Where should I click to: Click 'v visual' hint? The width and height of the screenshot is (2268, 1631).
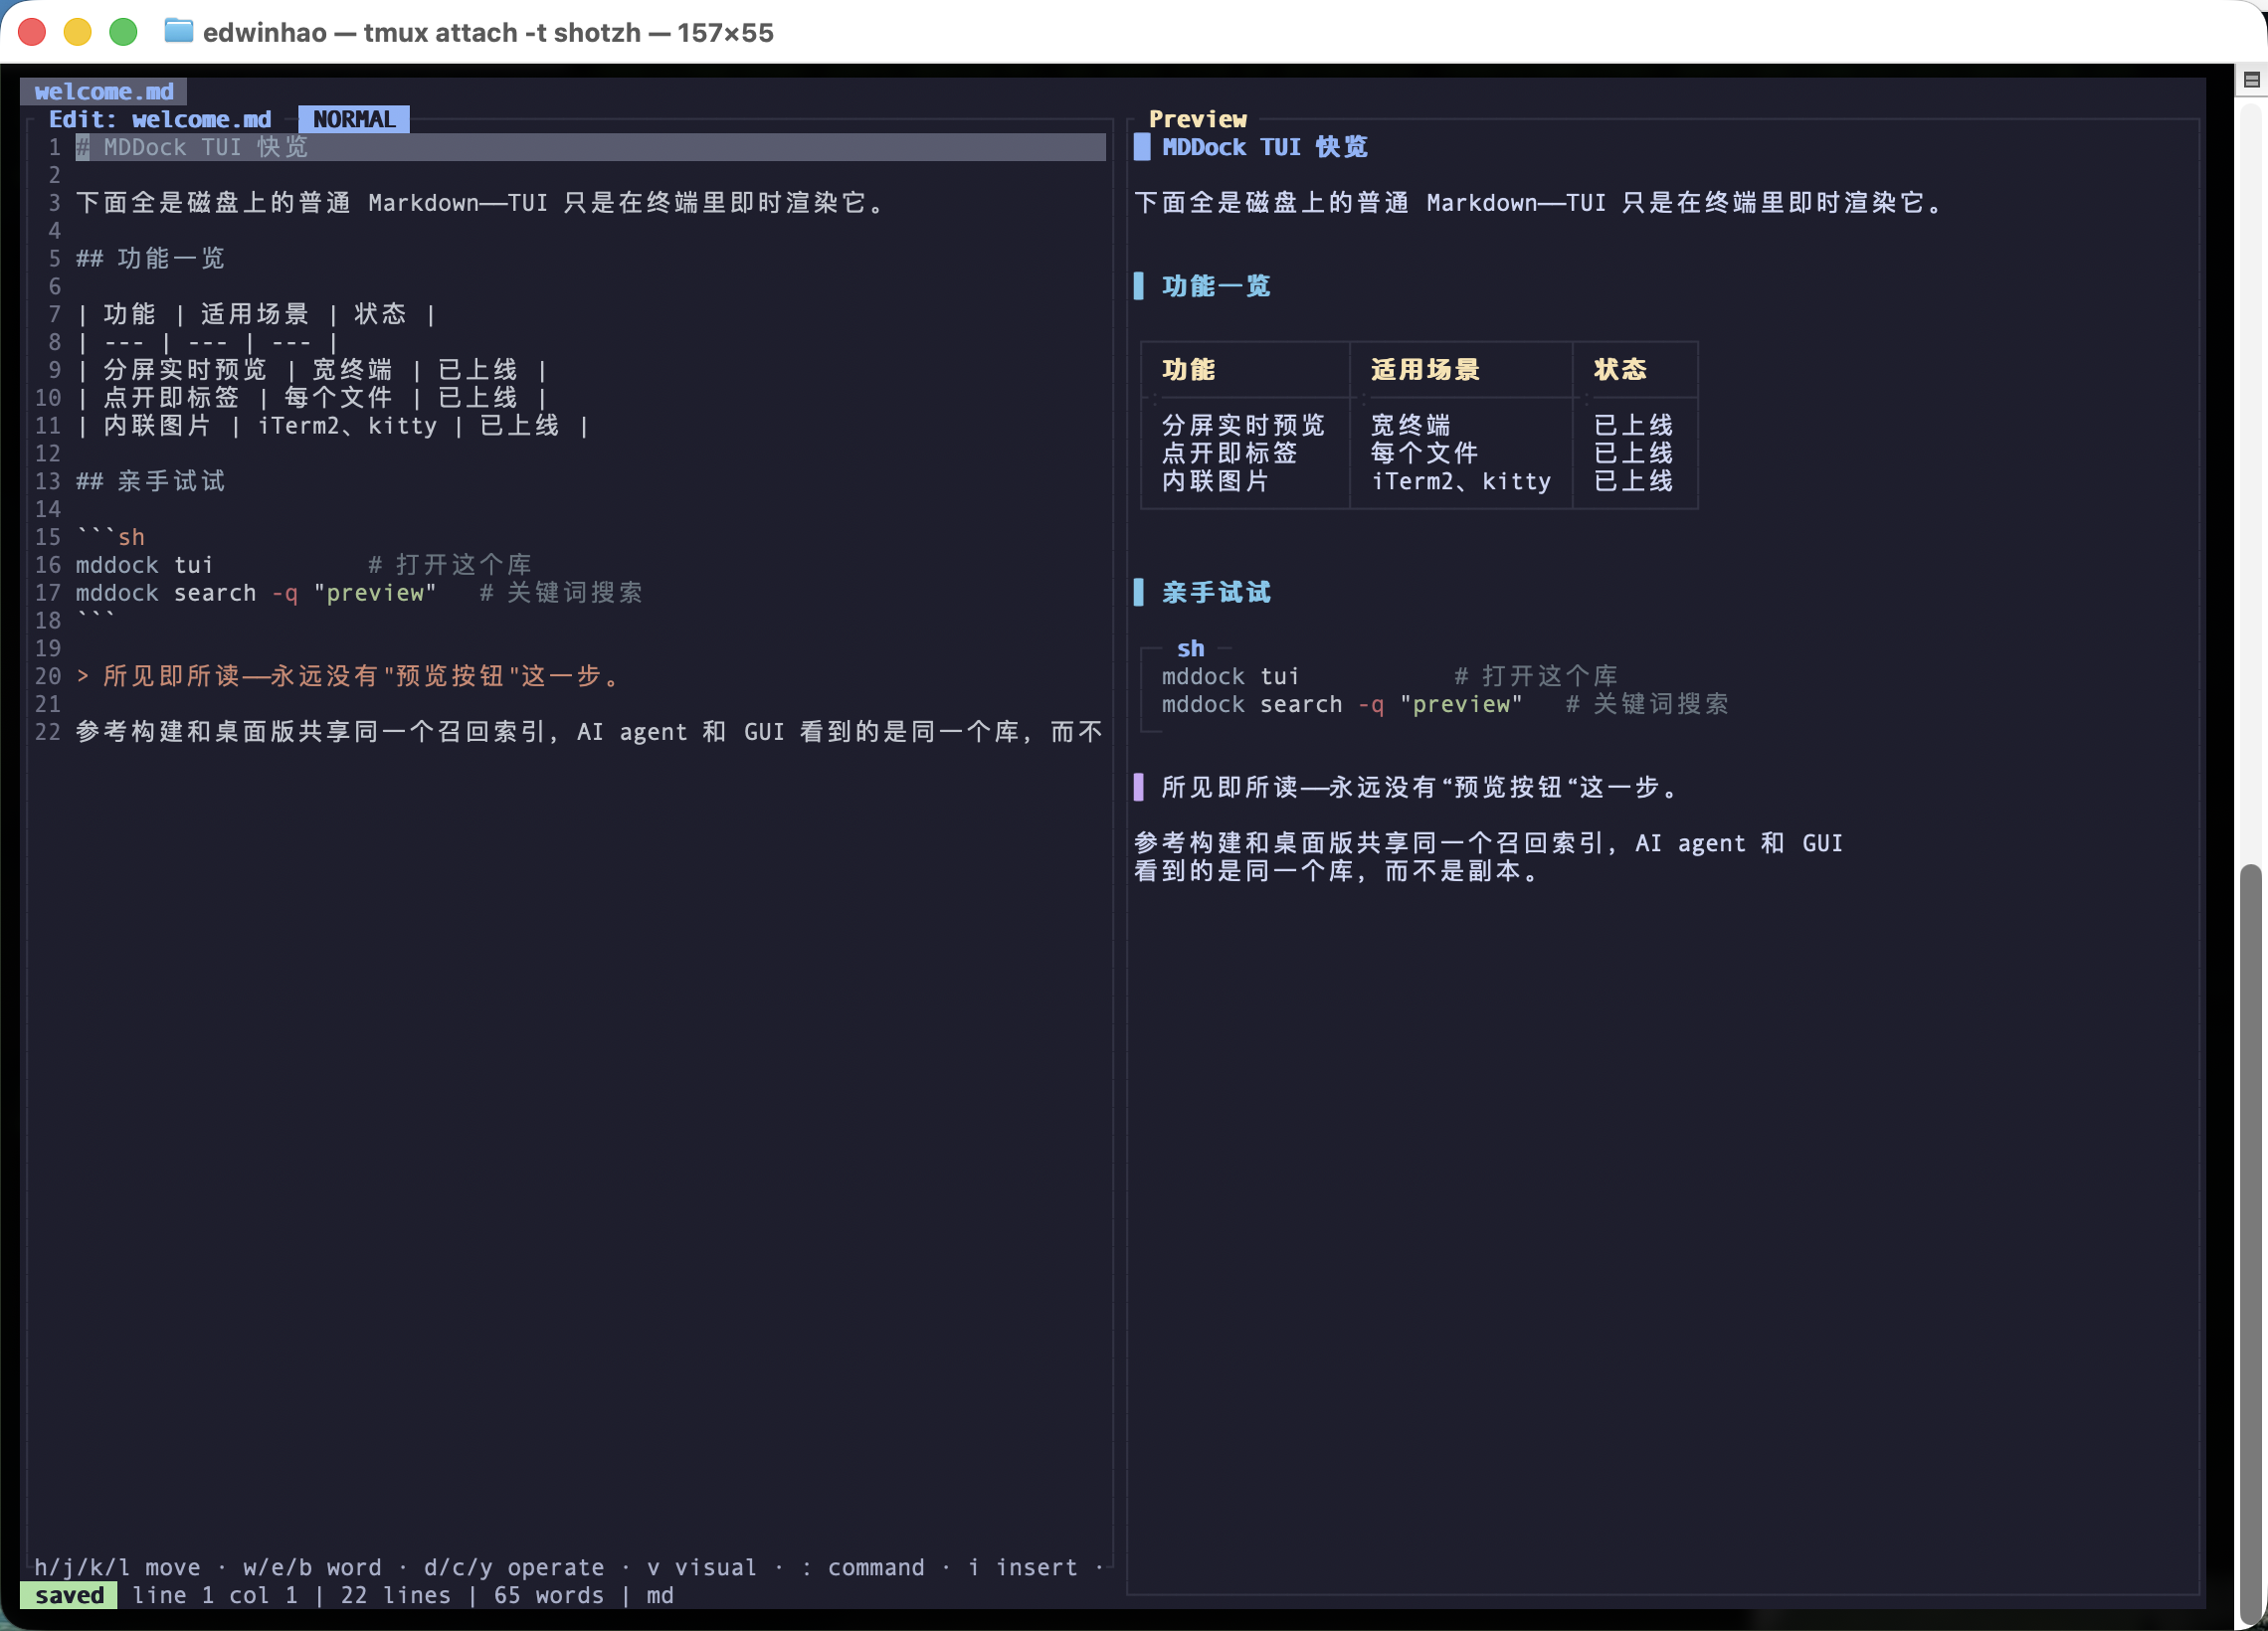(702, 1567)
